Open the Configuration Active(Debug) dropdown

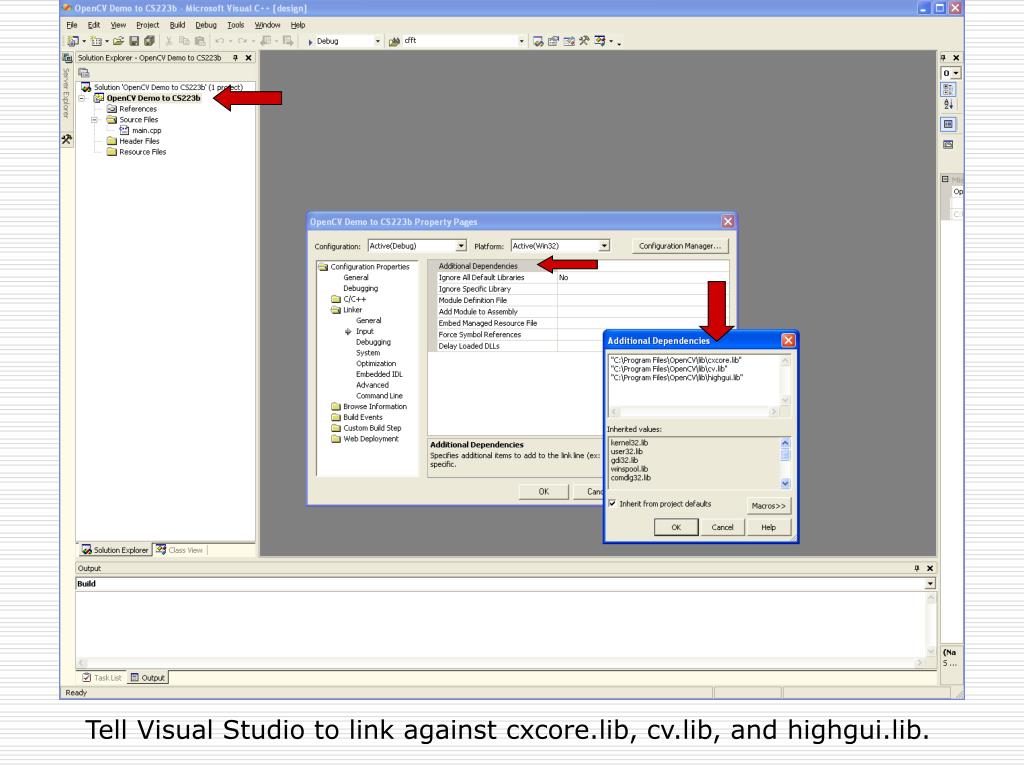coord(461,246)
